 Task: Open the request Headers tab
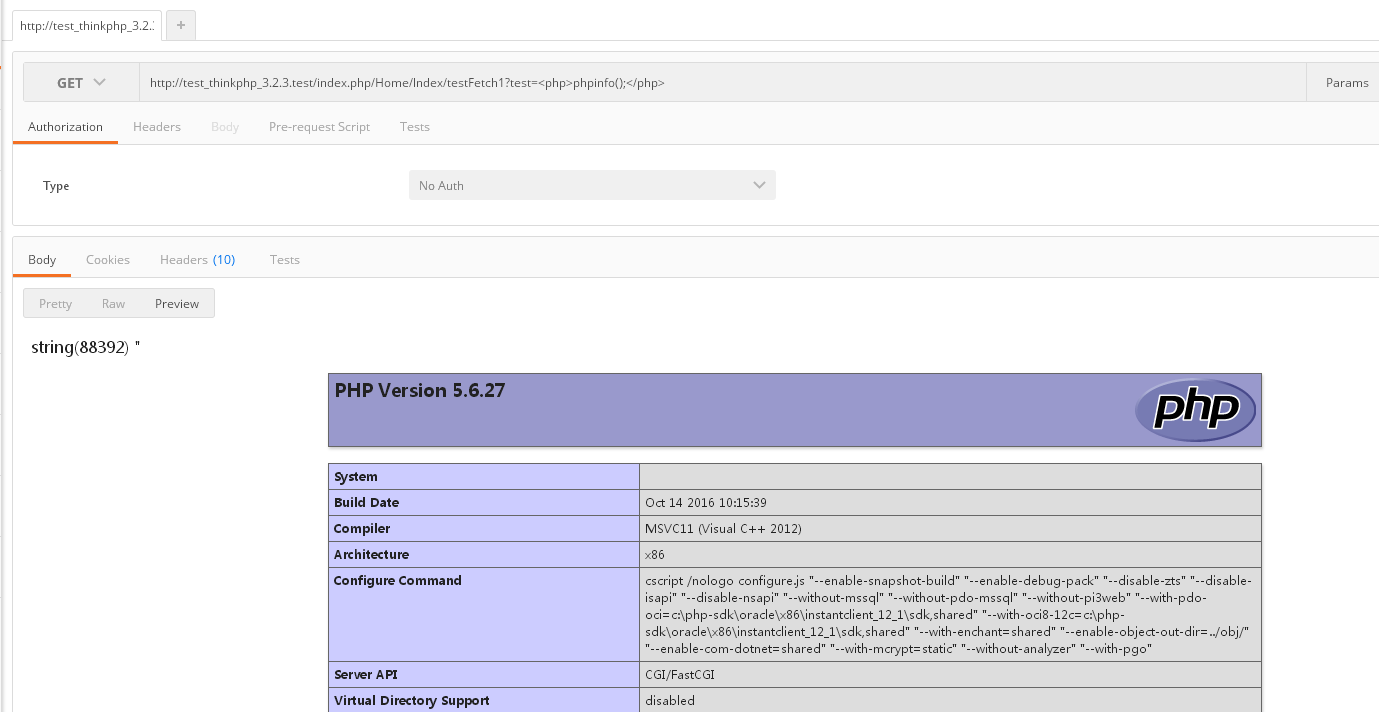157,127
